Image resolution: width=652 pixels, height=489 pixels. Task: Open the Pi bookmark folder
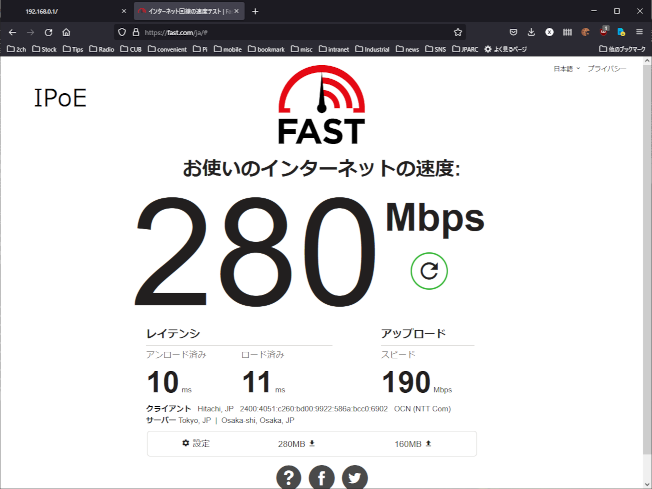(x=200, y=49)
